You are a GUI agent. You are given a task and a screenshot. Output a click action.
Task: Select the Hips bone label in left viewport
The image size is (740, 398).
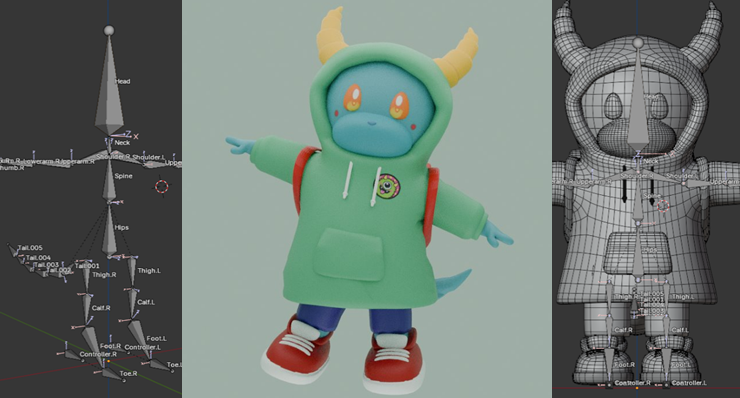coord(121,227)
